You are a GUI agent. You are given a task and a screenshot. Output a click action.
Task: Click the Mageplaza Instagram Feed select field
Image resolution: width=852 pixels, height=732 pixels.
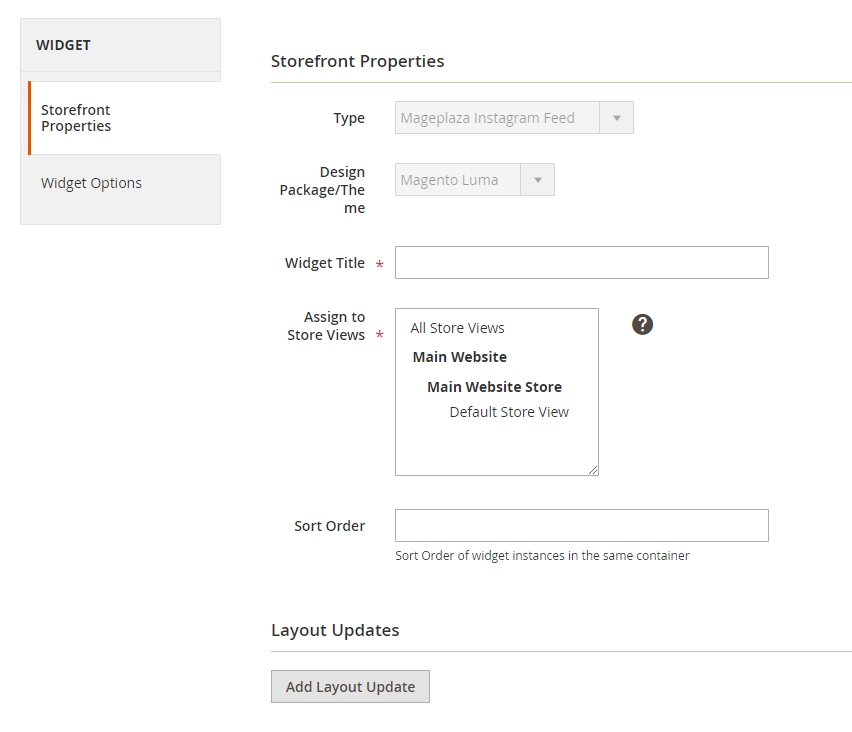point(497,118)
